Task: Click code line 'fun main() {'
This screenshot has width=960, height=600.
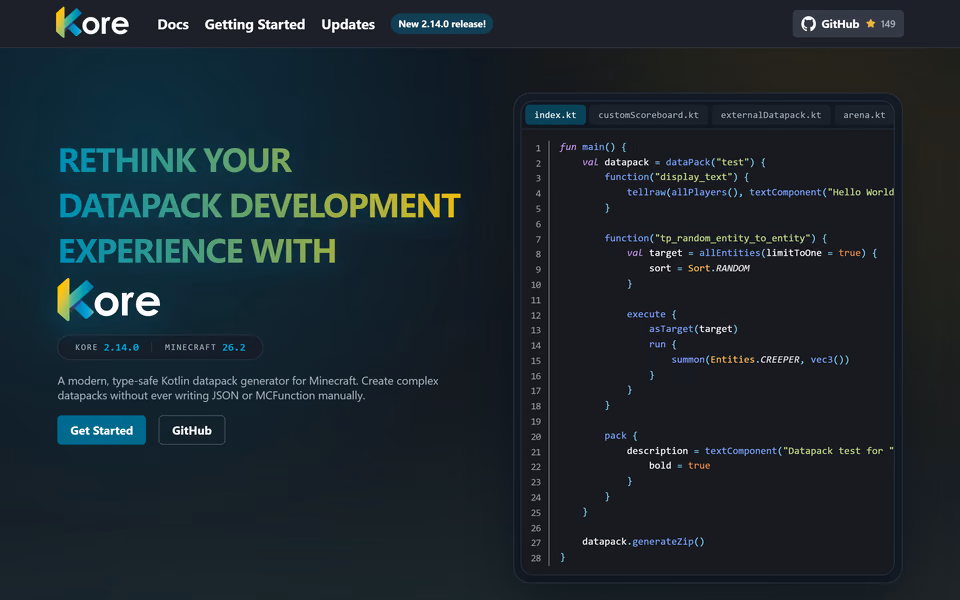Action: (x=593, y=147)
